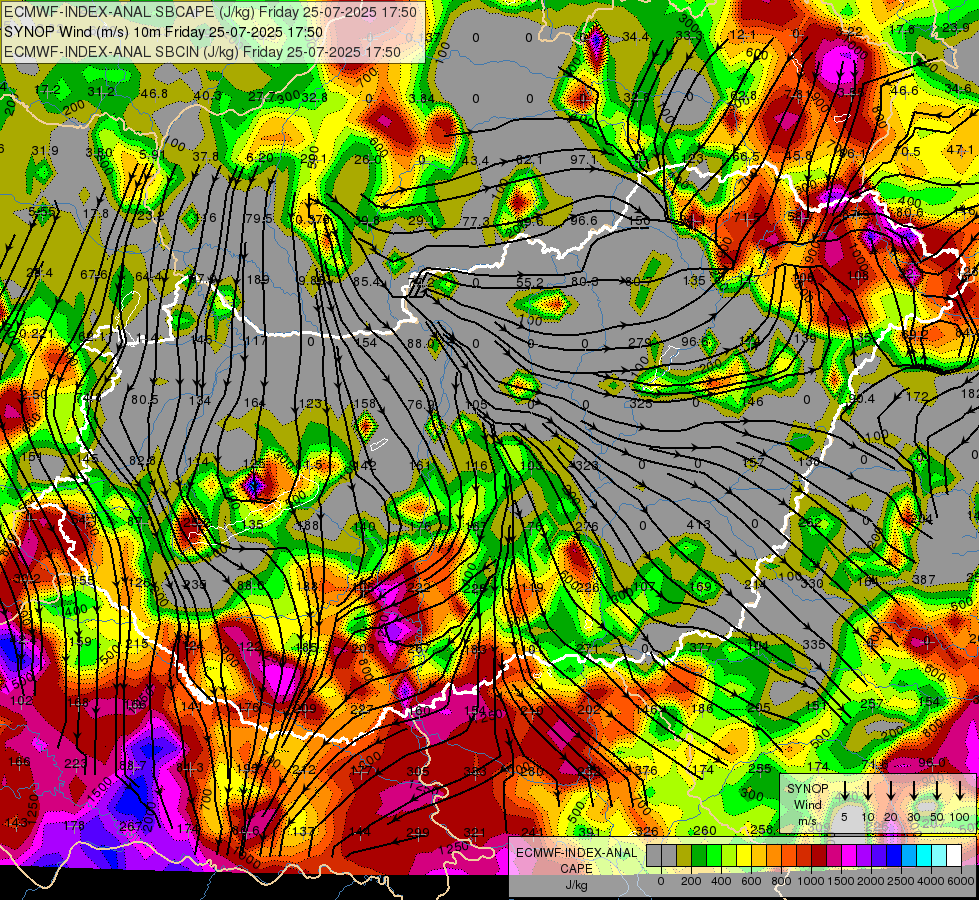979x900 pixels.
Task: Click the 391 value on the map
Action: pos(589,831)
